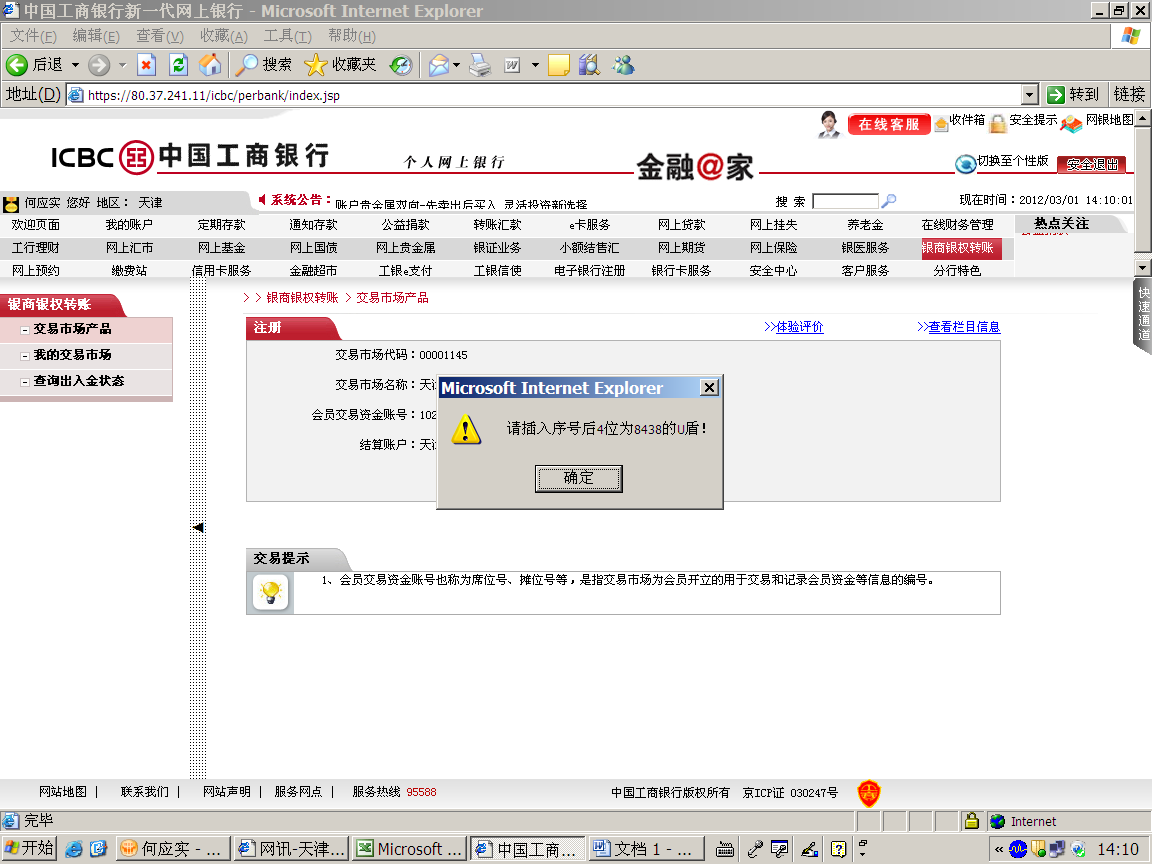Click the IE Back arrow button

[x=16, y=65]
